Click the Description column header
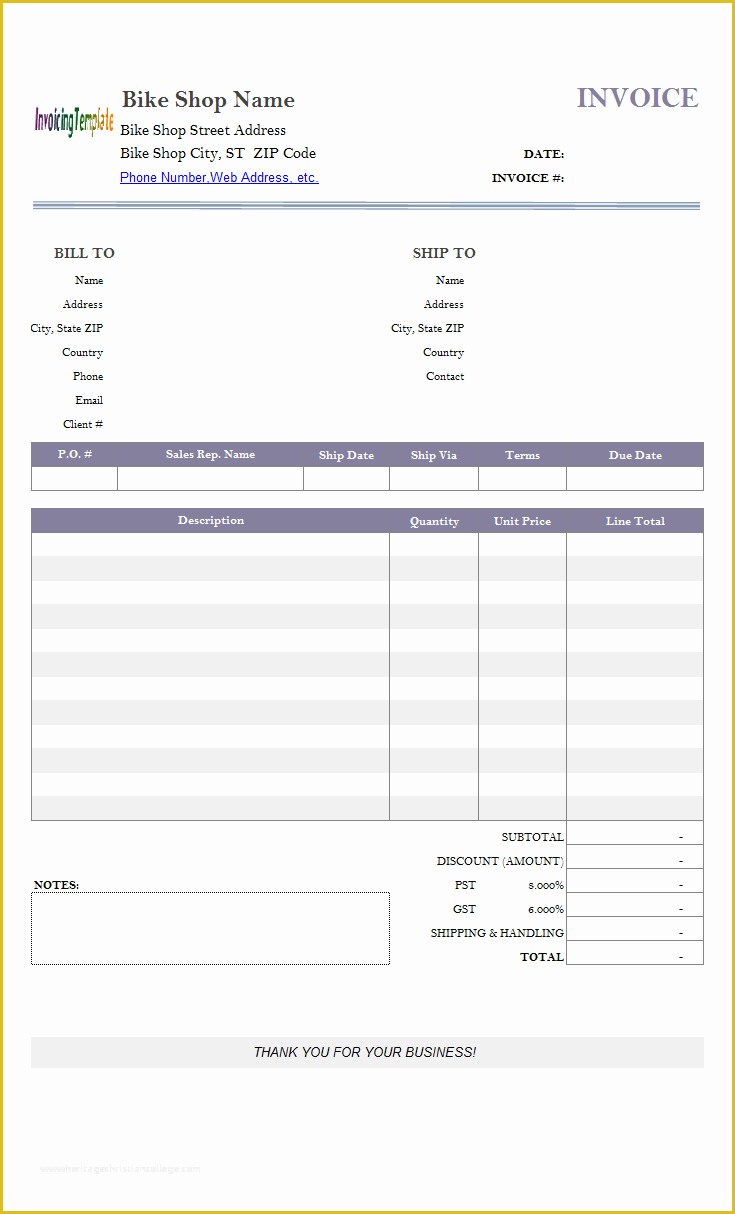The image size is (735, 1214). coord(210,521)
